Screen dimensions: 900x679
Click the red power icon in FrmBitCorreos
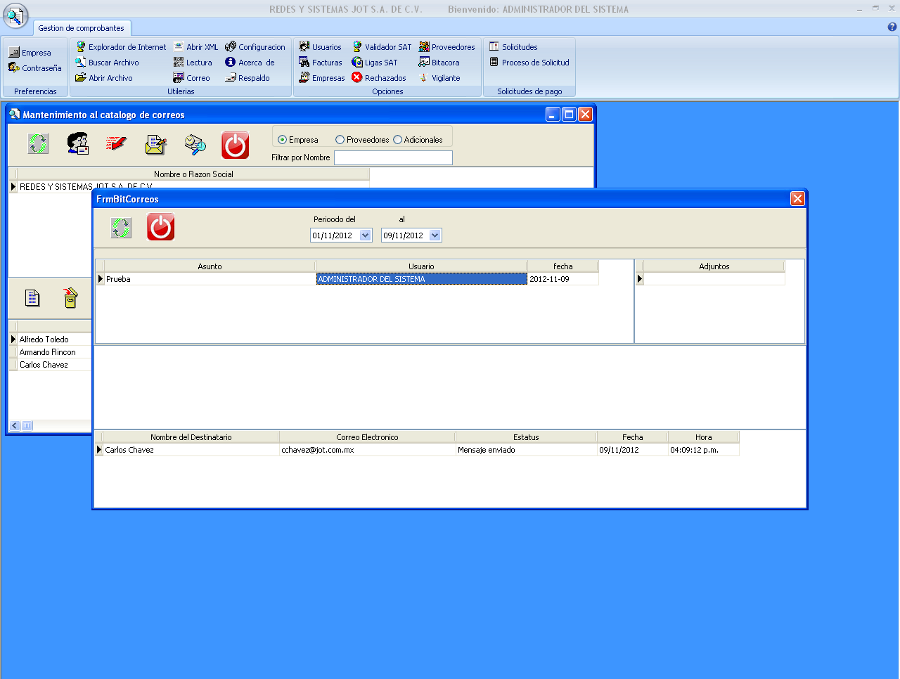coord(161,228)
